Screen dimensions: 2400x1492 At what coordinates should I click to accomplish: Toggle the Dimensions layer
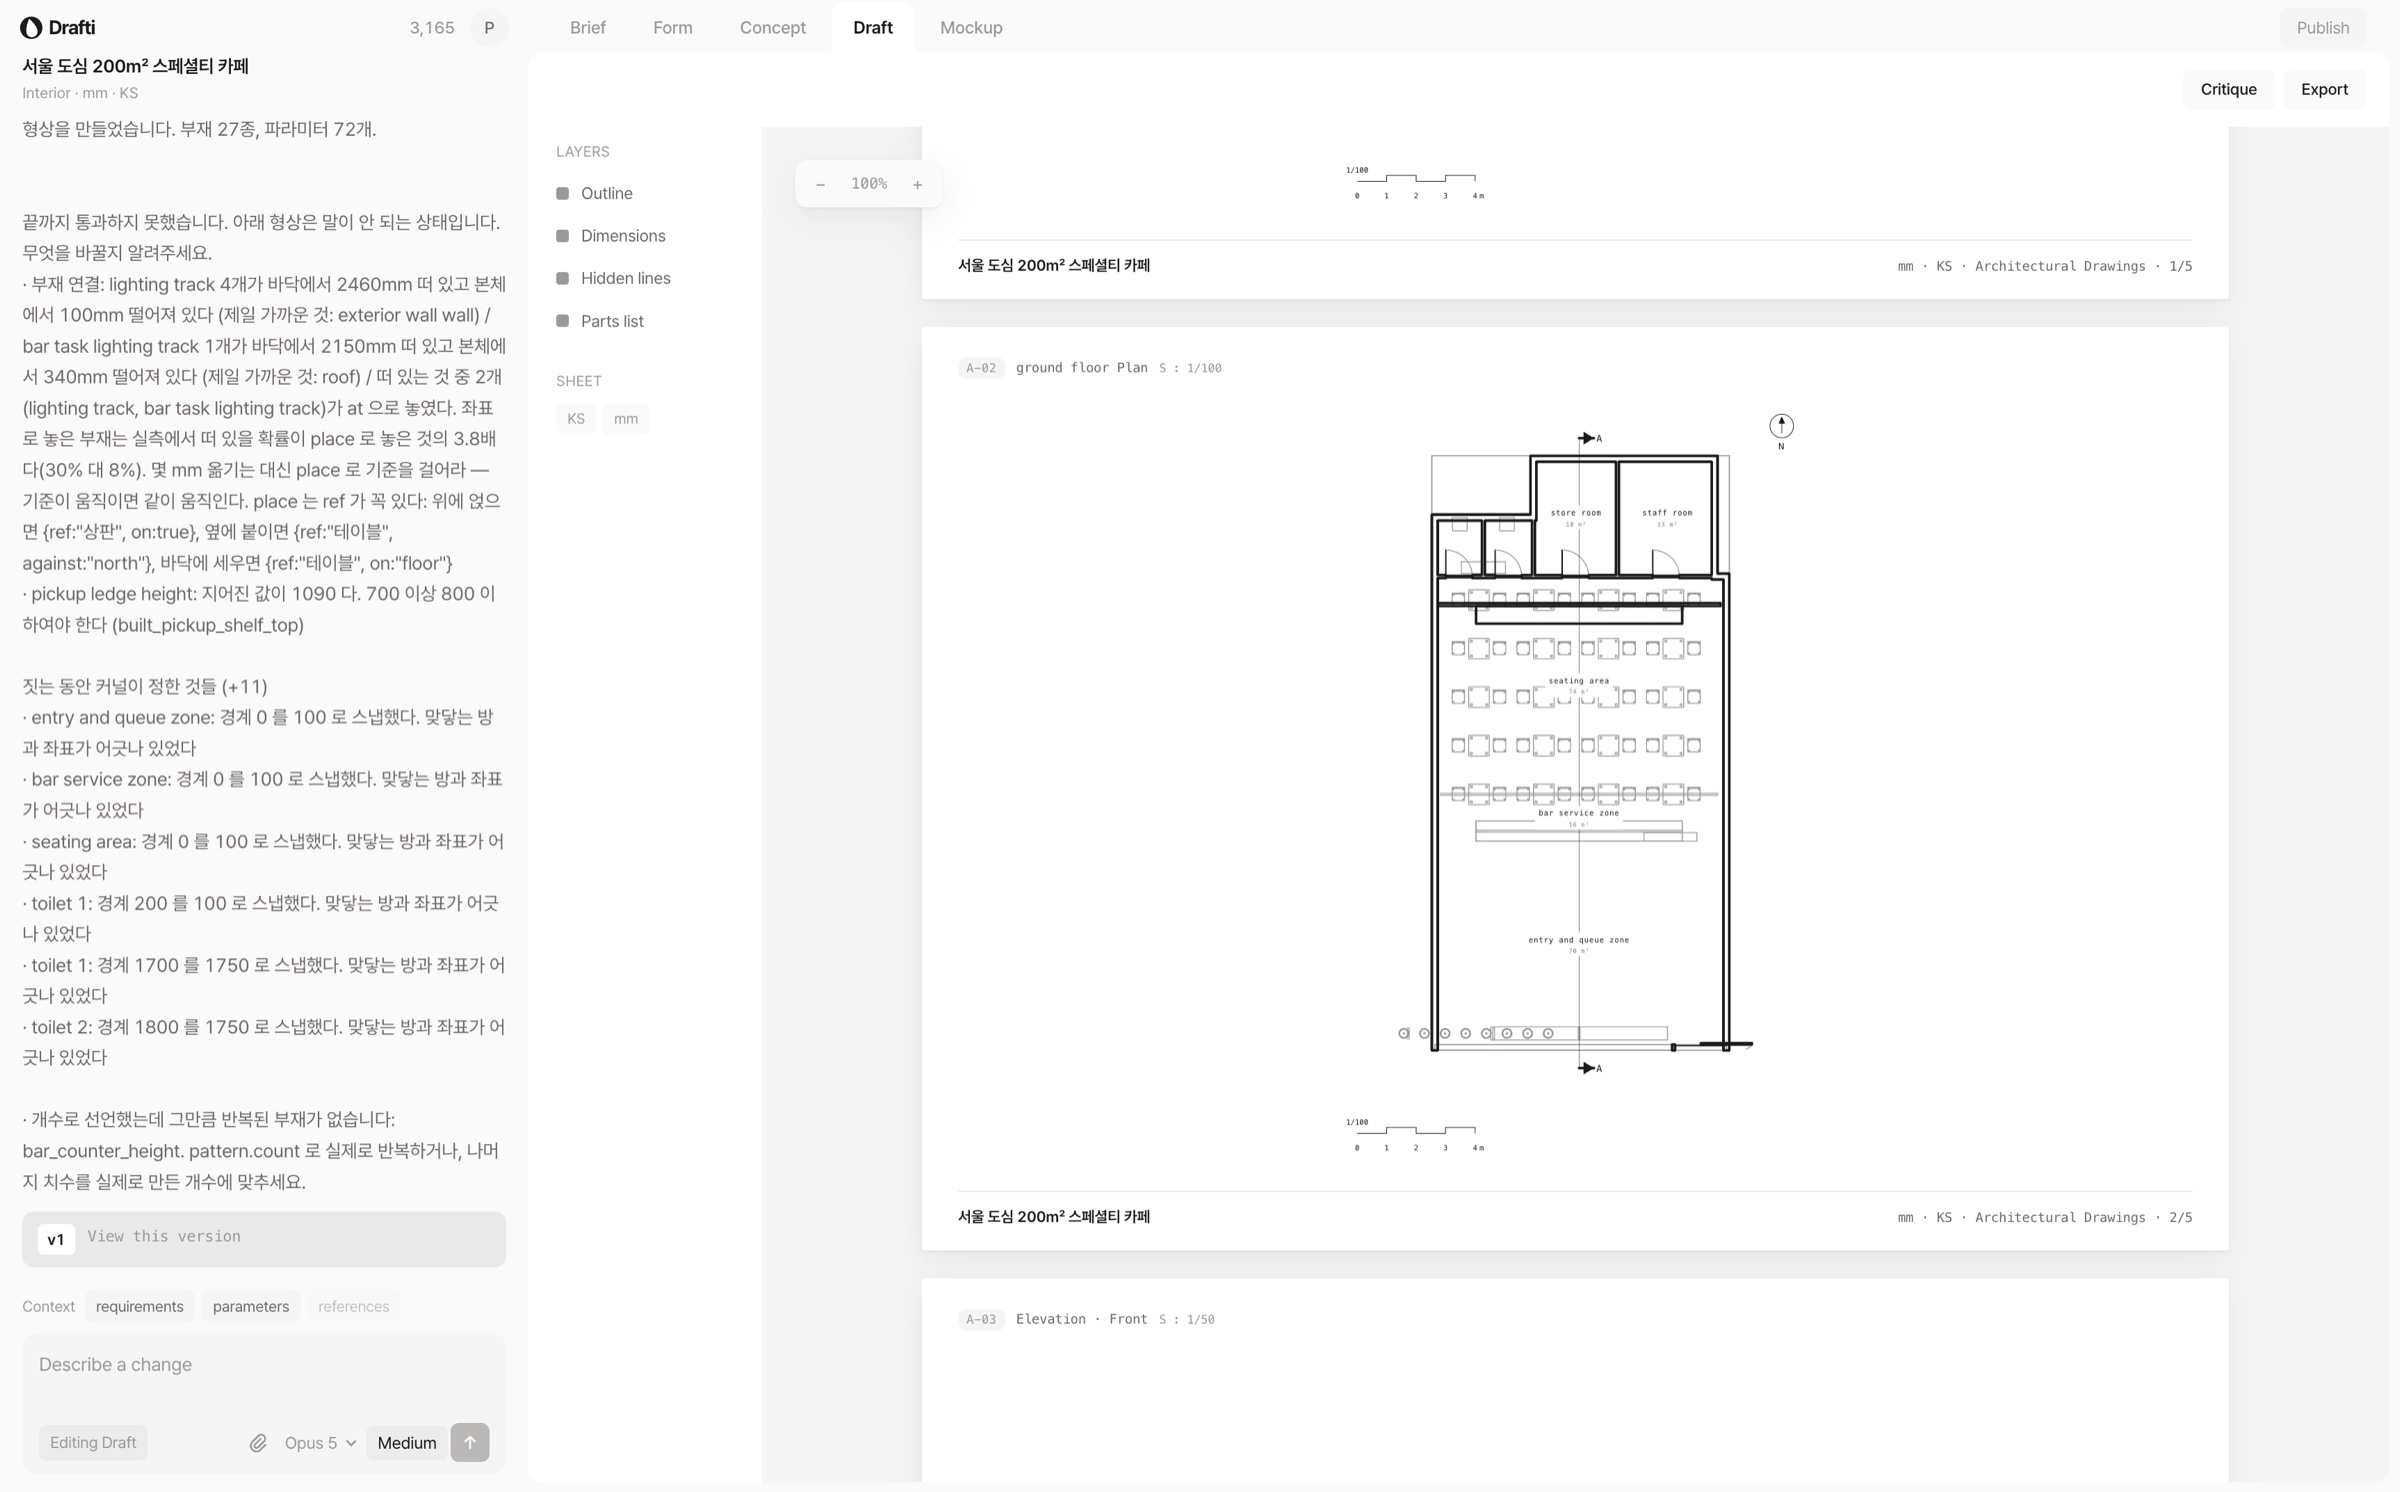(x=610, y=236)
